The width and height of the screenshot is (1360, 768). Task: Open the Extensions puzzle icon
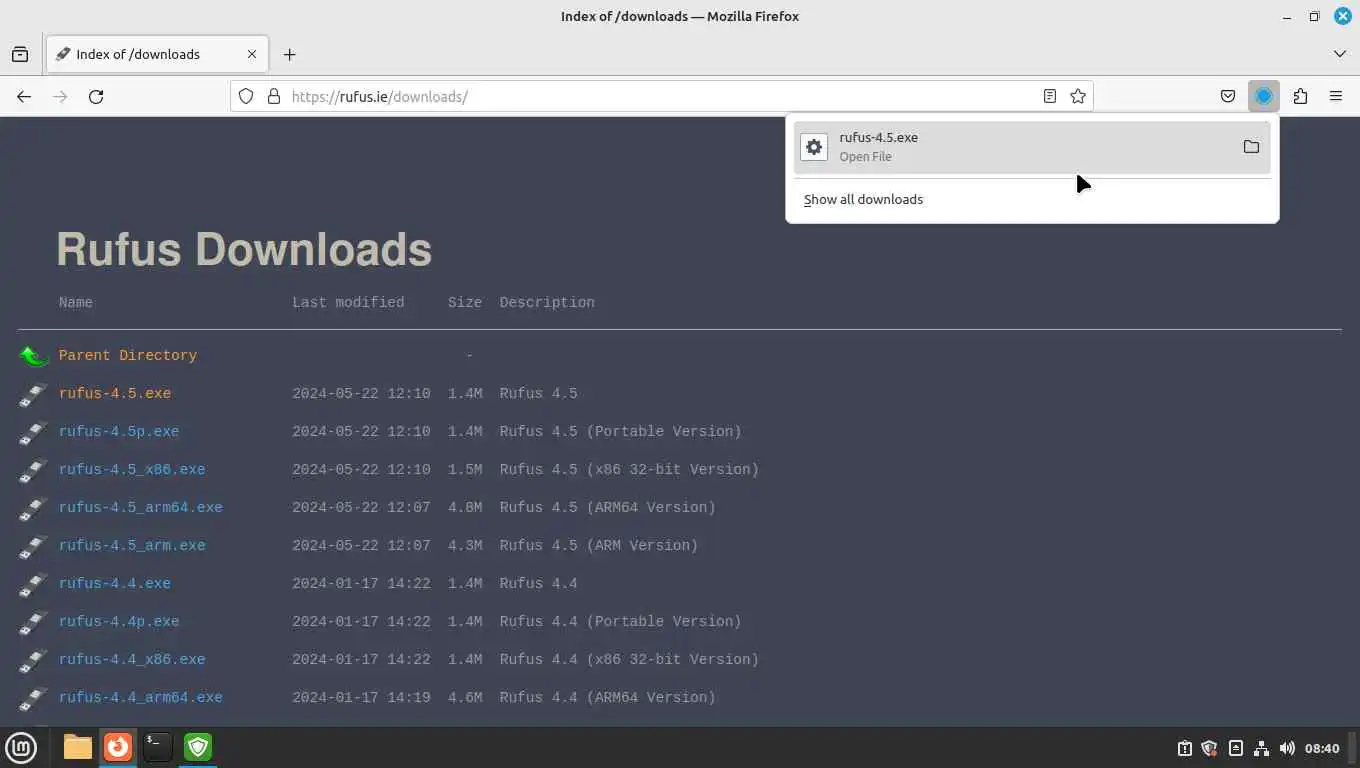pyautogui.click(x=1300, y=96)
